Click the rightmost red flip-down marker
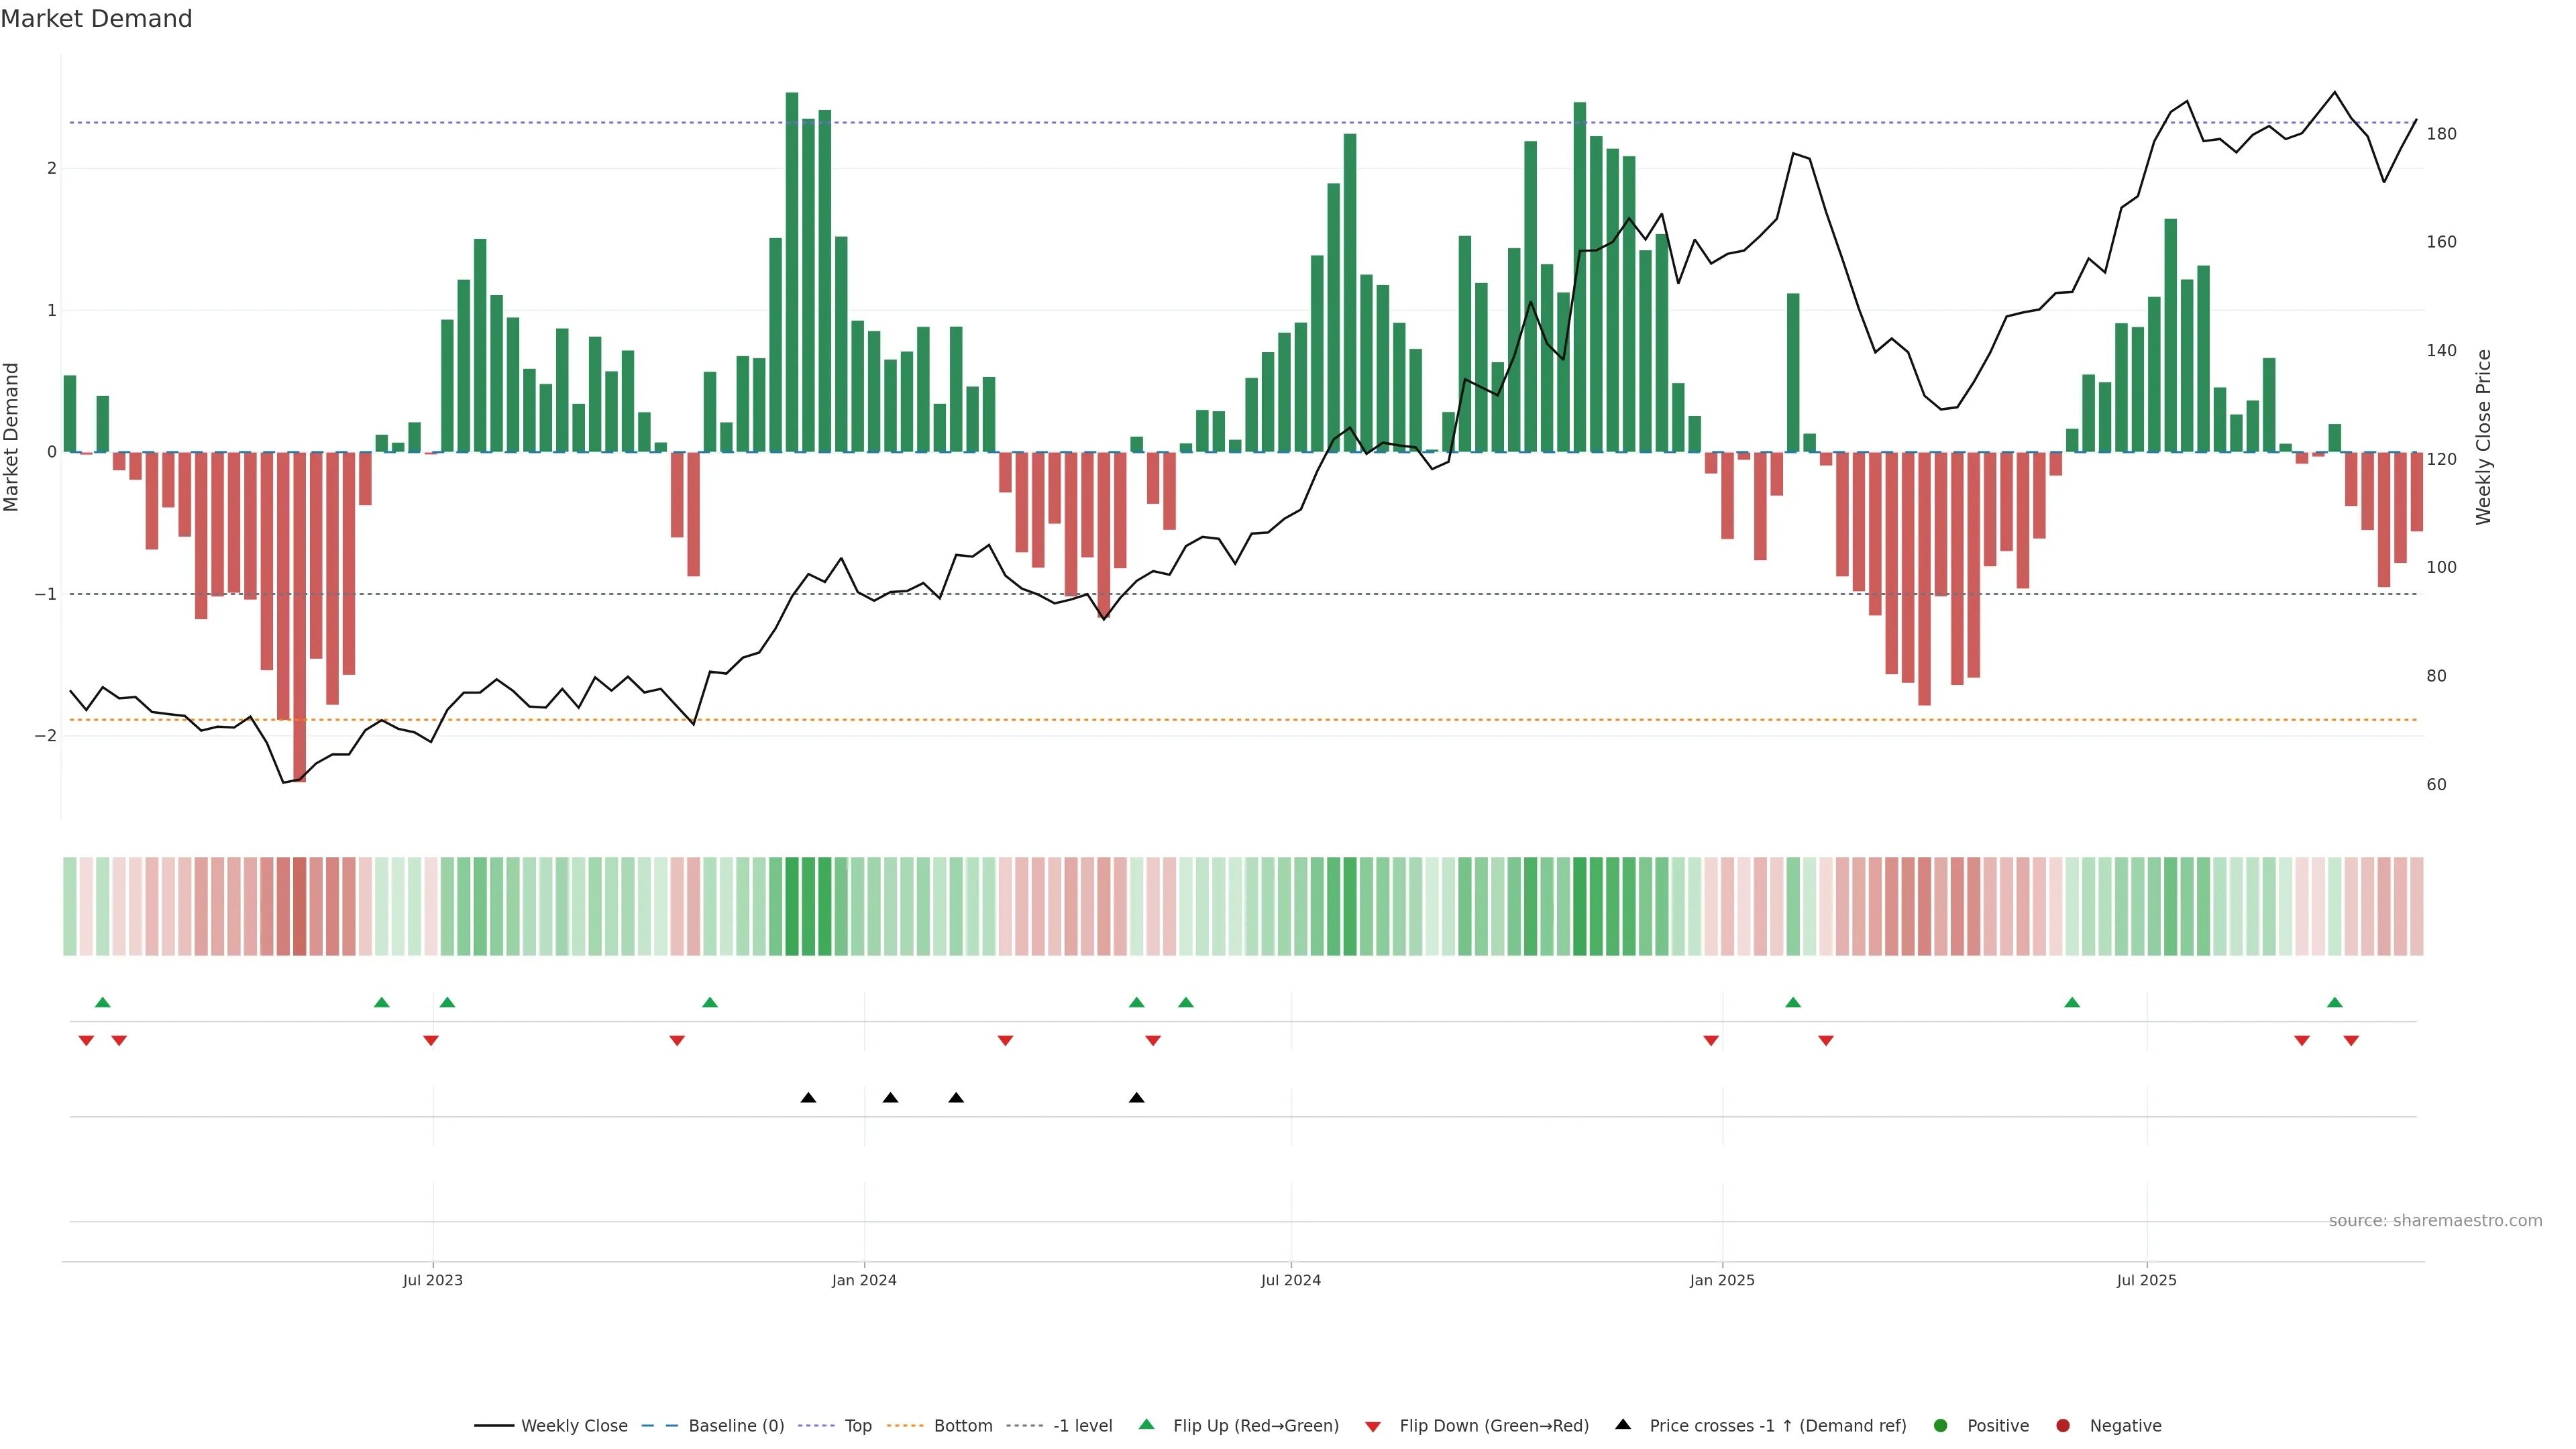Viewport: 2576px width, 1449px height. 2351,1041
